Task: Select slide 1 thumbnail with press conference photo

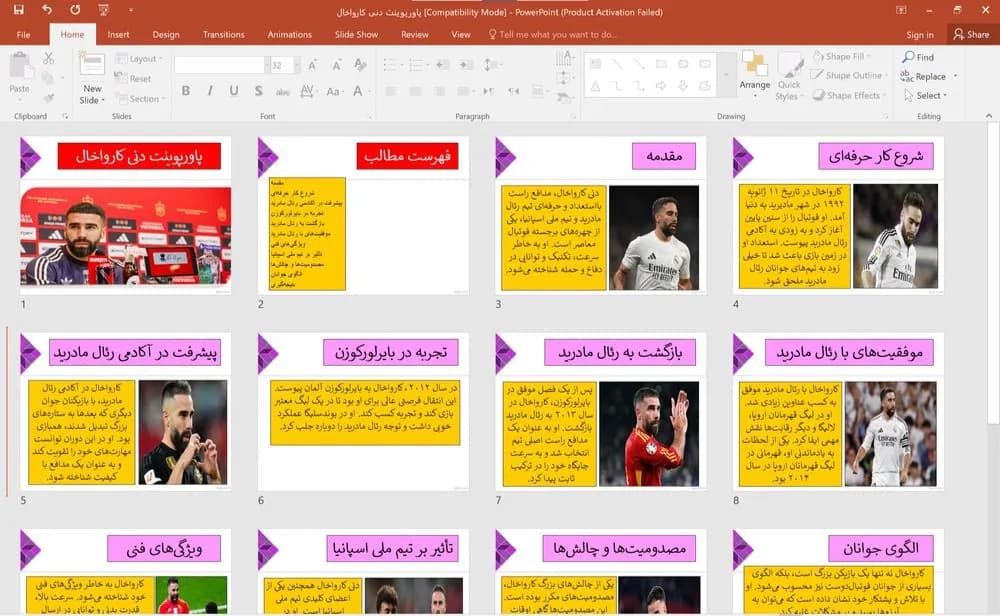Action: [126, 216]
